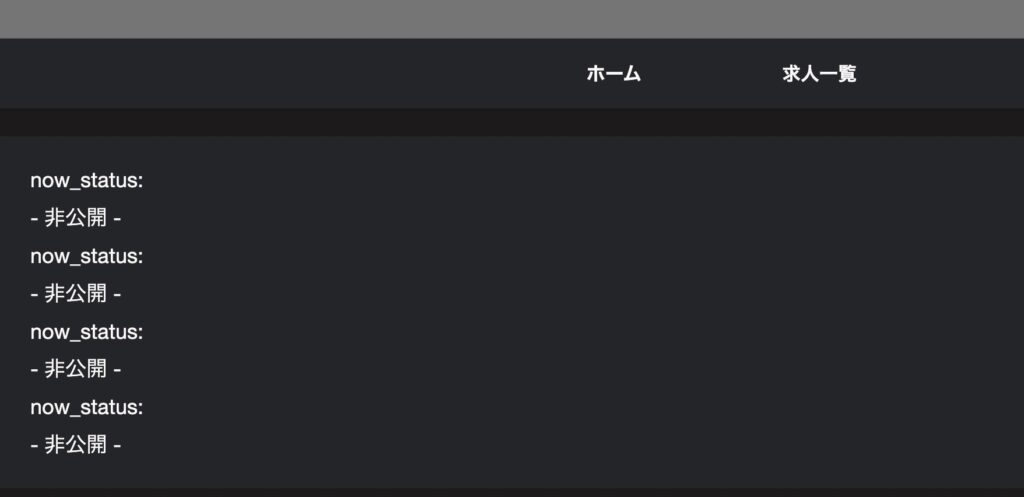Click the third now_status label

tap(87, 331)
